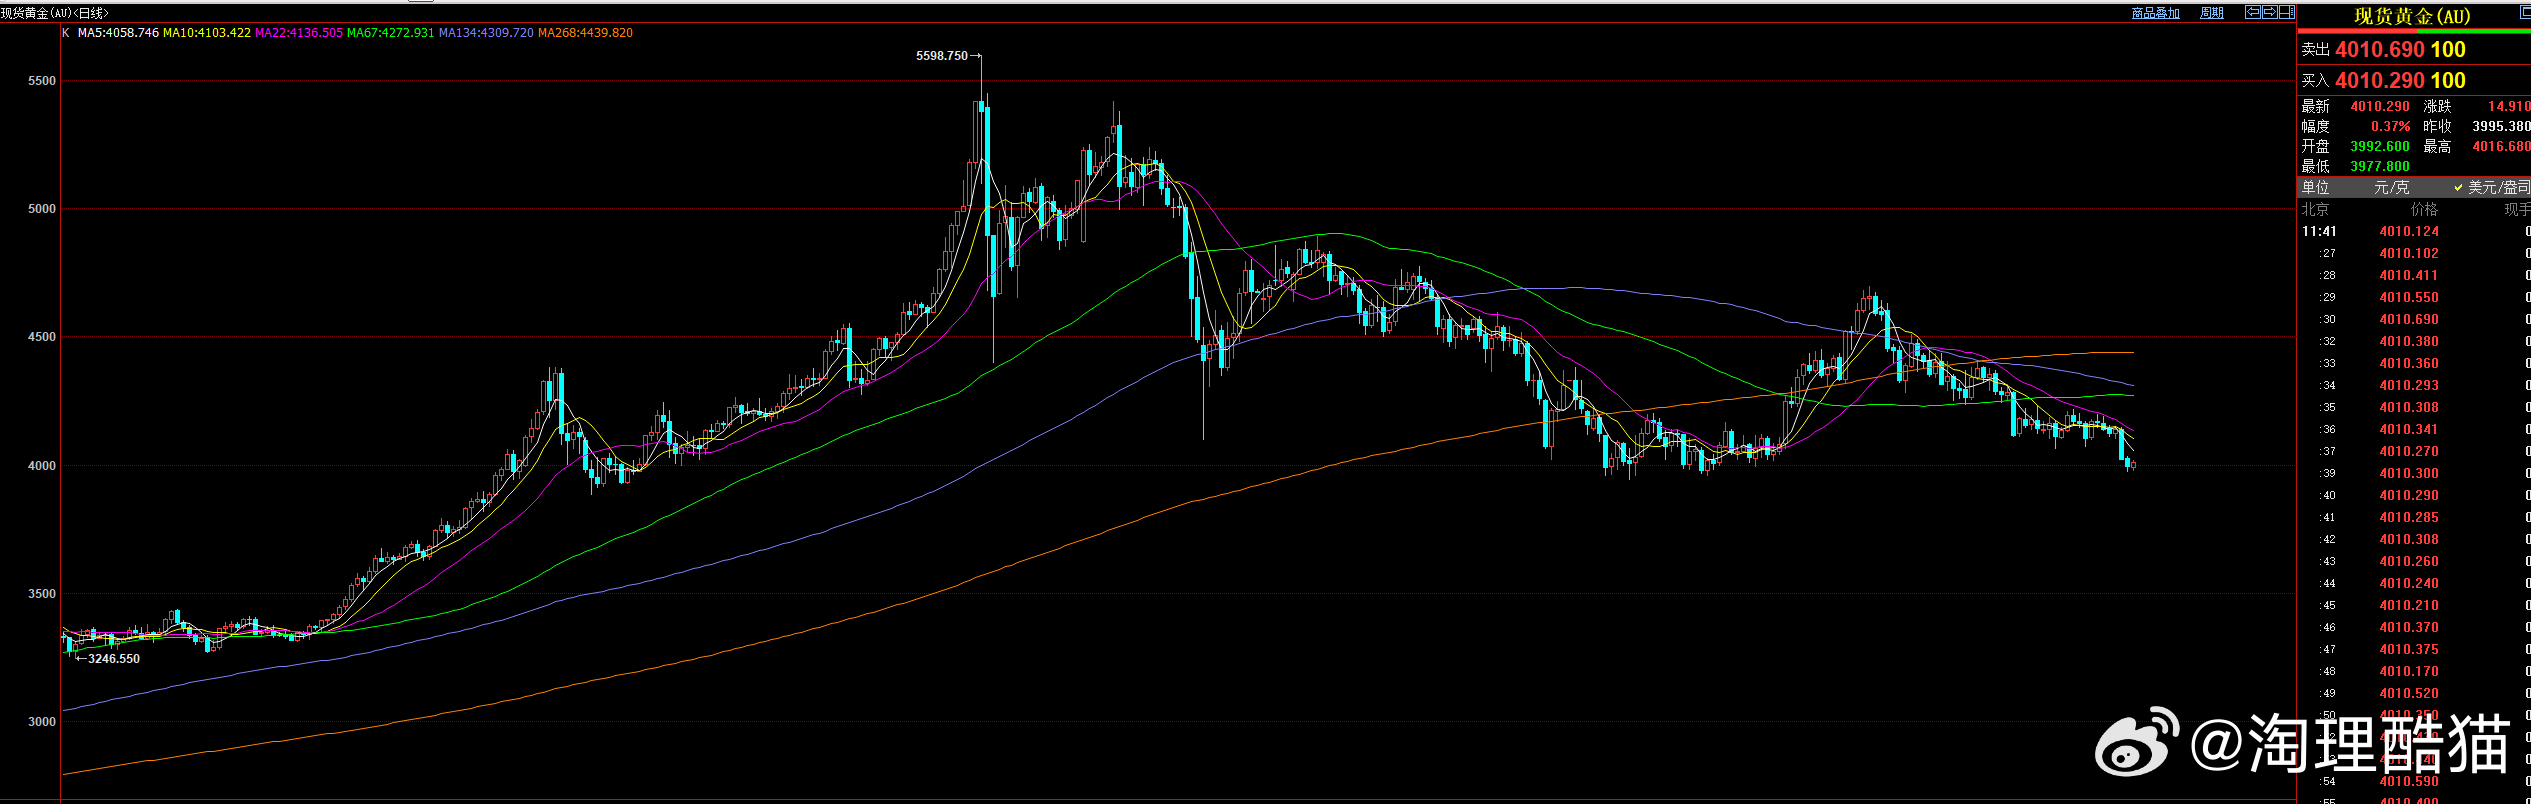Viewport: 2531px width, 804px height.
Task: Click the 4000 price axis label
Action: point(42,466)
